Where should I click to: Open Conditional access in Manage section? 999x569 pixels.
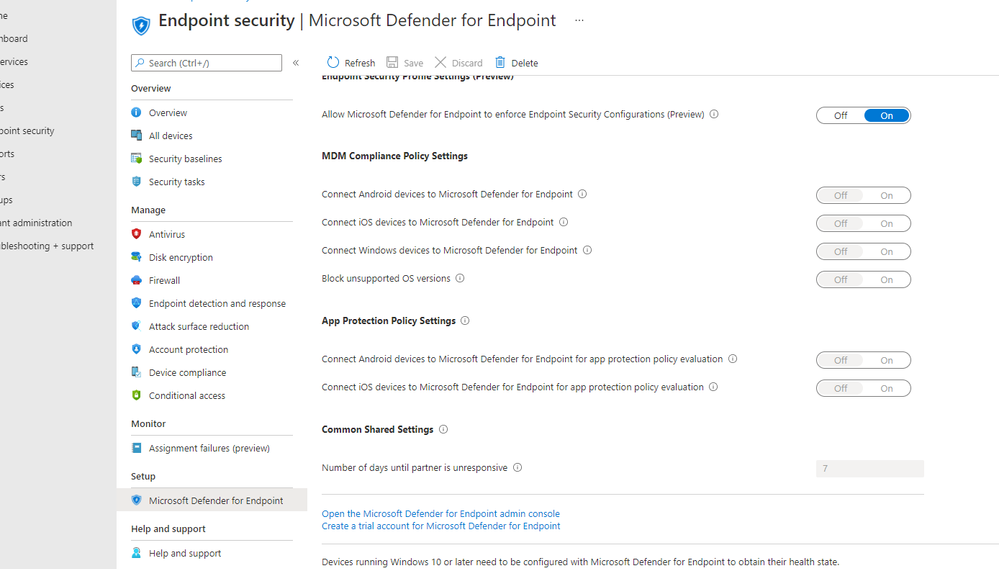(x=187, y=396)
